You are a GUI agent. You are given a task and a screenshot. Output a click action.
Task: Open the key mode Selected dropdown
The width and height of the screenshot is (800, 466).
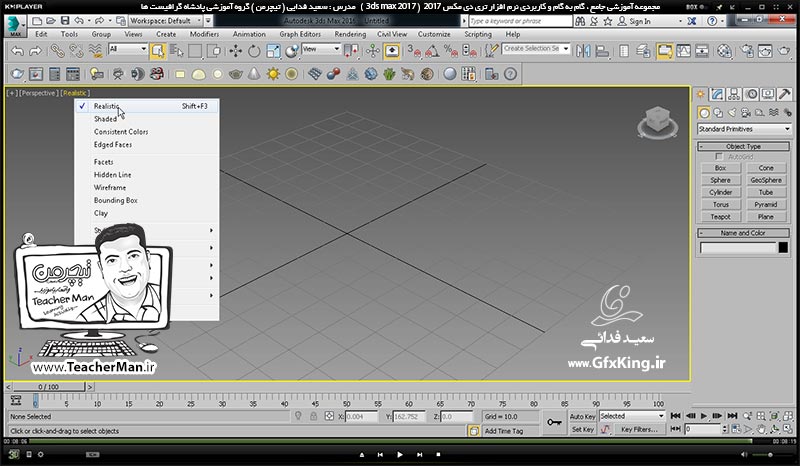coord(632,416)
